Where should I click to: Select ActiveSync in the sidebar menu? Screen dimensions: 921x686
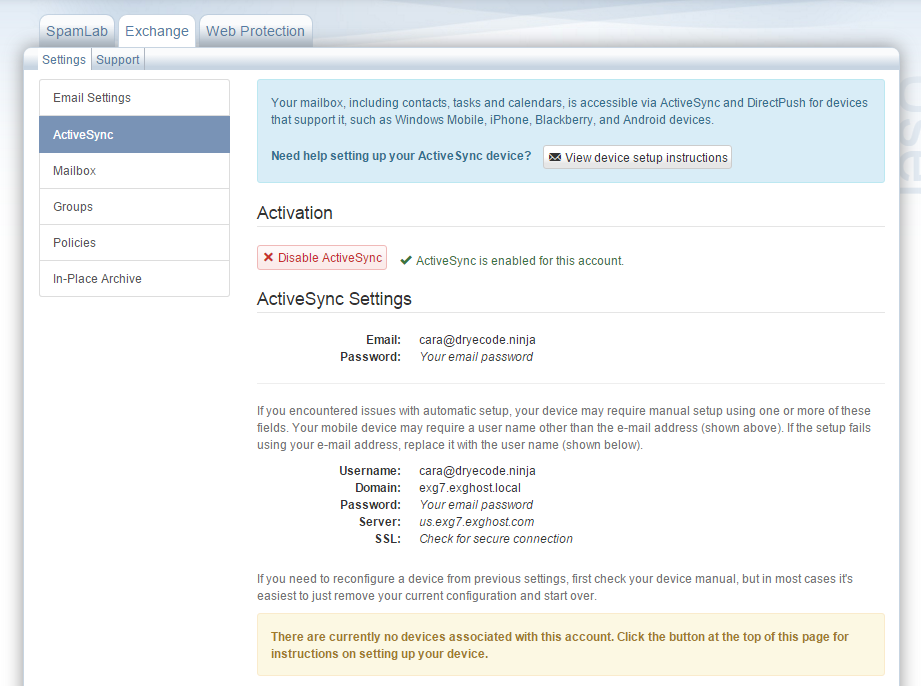click(134, 135)
